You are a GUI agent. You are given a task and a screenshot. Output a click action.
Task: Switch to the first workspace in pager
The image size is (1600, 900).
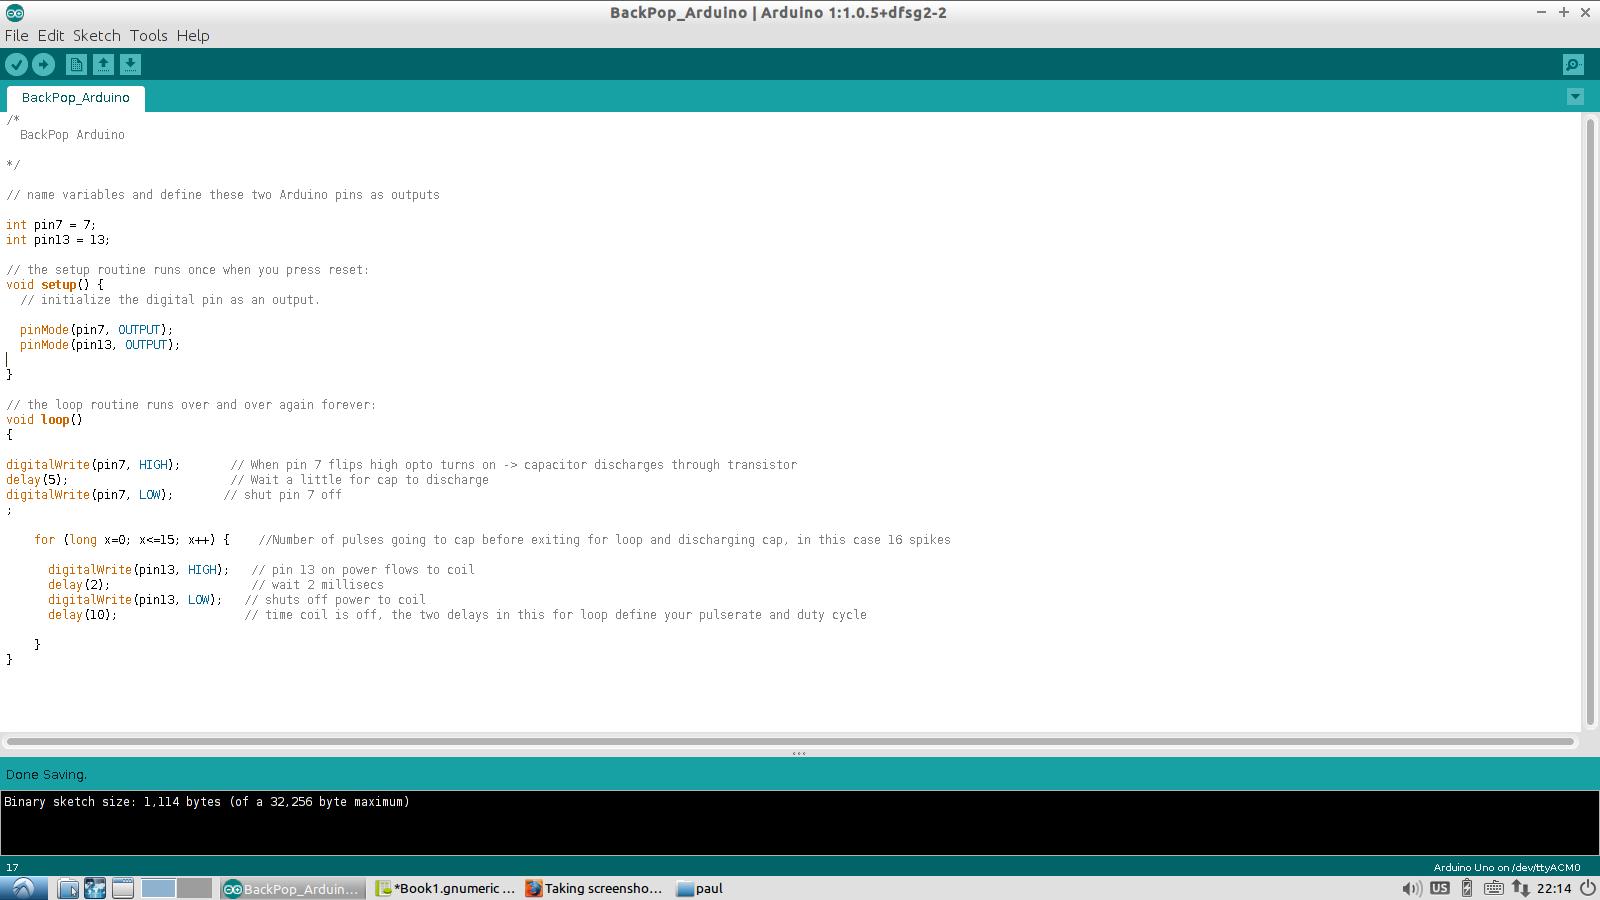[x=158, y=888]
